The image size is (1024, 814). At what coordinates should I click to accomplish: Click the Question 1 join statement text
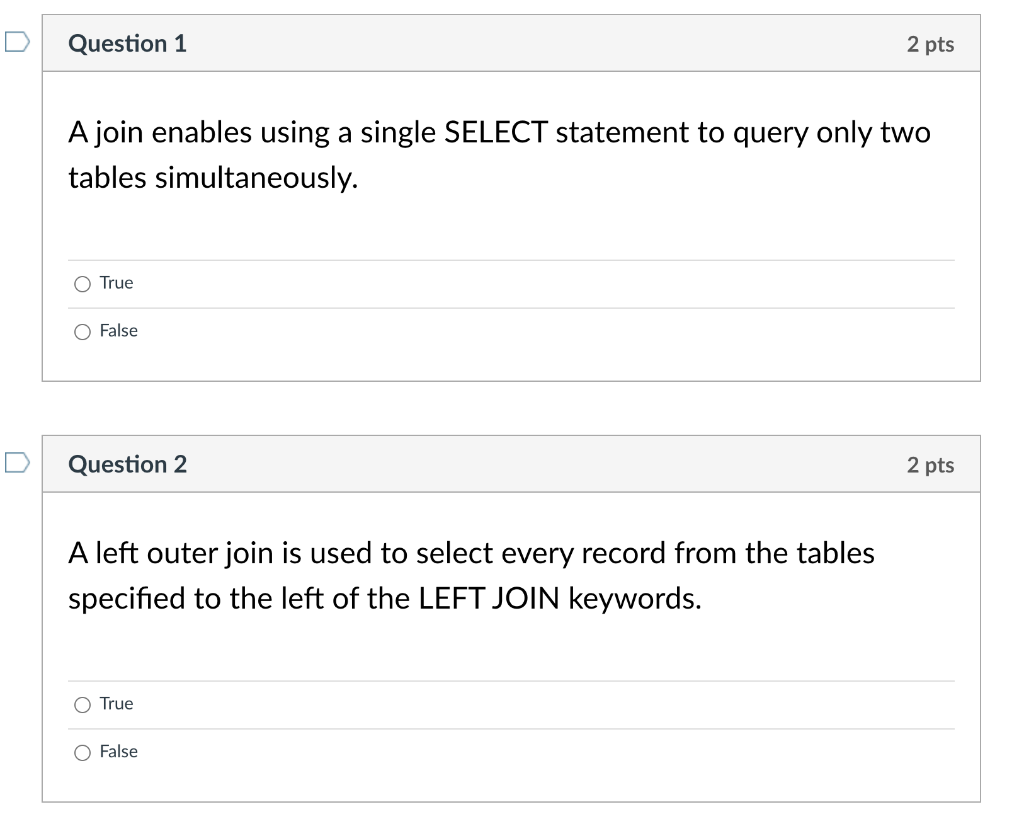[x=500, y=155]
